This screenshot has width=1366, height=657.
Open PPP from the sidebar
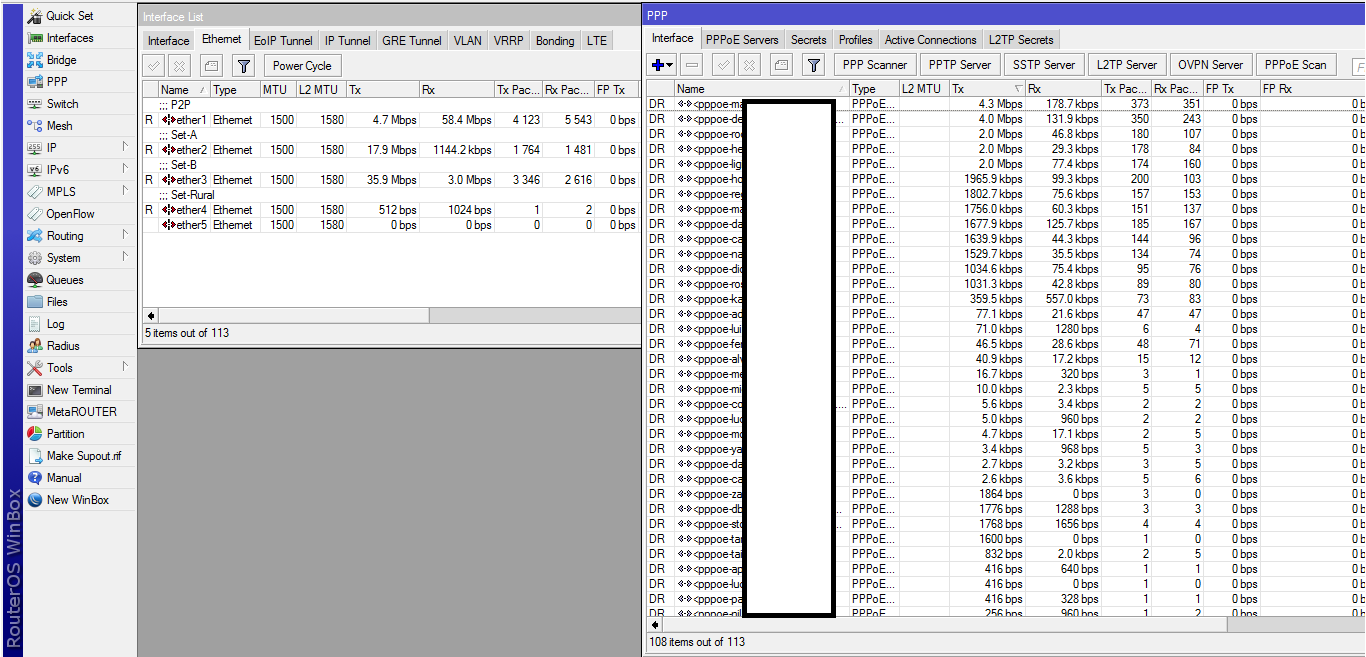[57, 82]
